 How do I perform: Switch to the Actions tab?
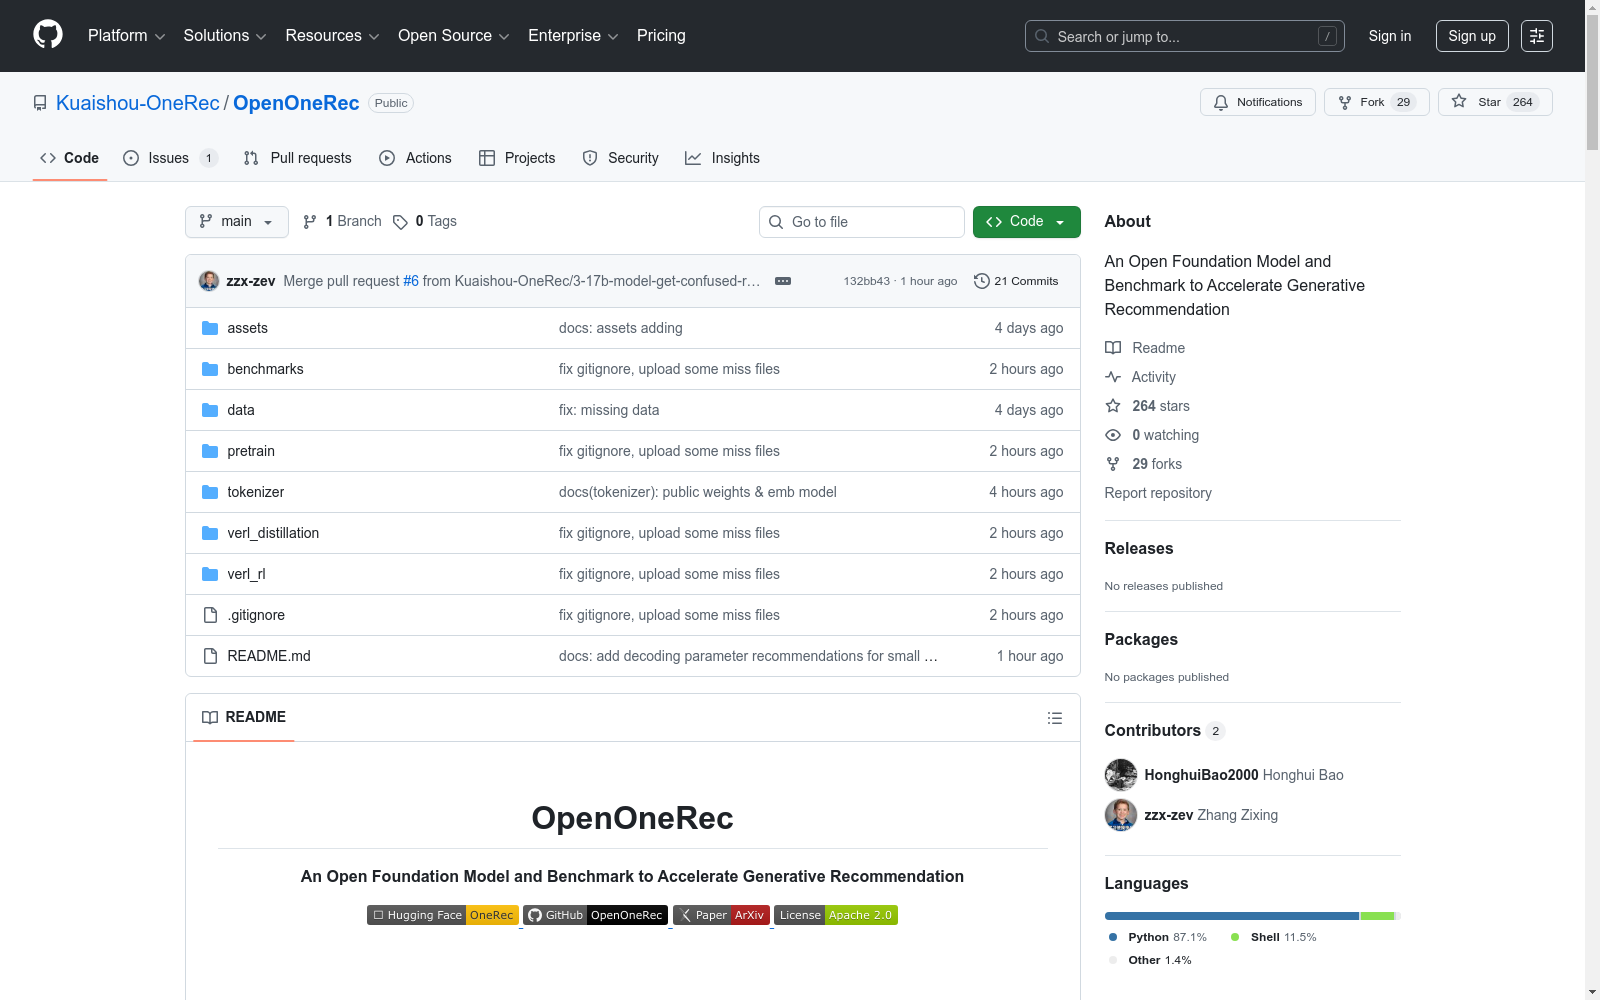[416, 158]
